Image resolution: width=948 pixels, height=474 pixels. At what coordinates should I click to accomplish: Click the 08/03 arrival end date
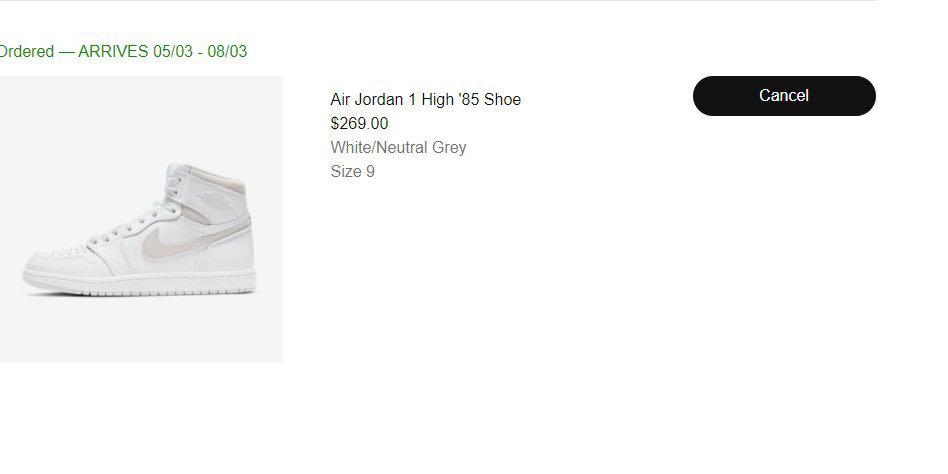[227, 51]
